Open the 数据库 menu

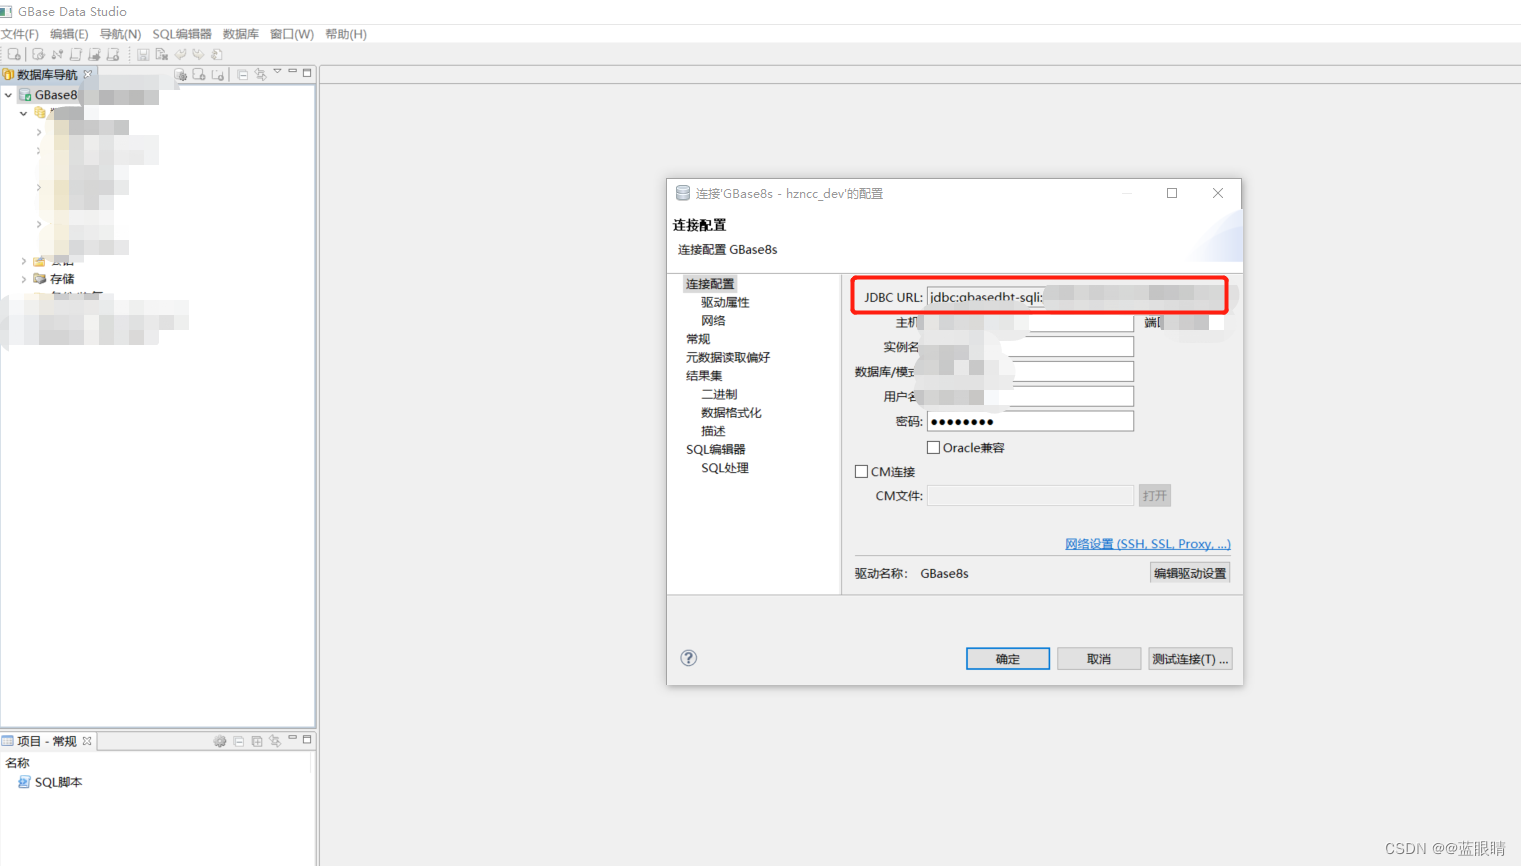[241, 34]
